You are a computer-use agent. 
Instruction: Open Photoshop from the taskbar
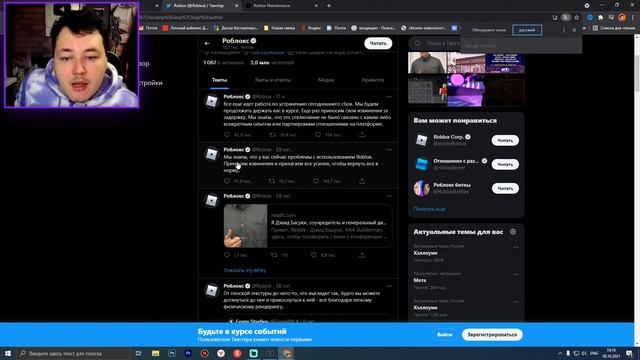pos(172,353)
